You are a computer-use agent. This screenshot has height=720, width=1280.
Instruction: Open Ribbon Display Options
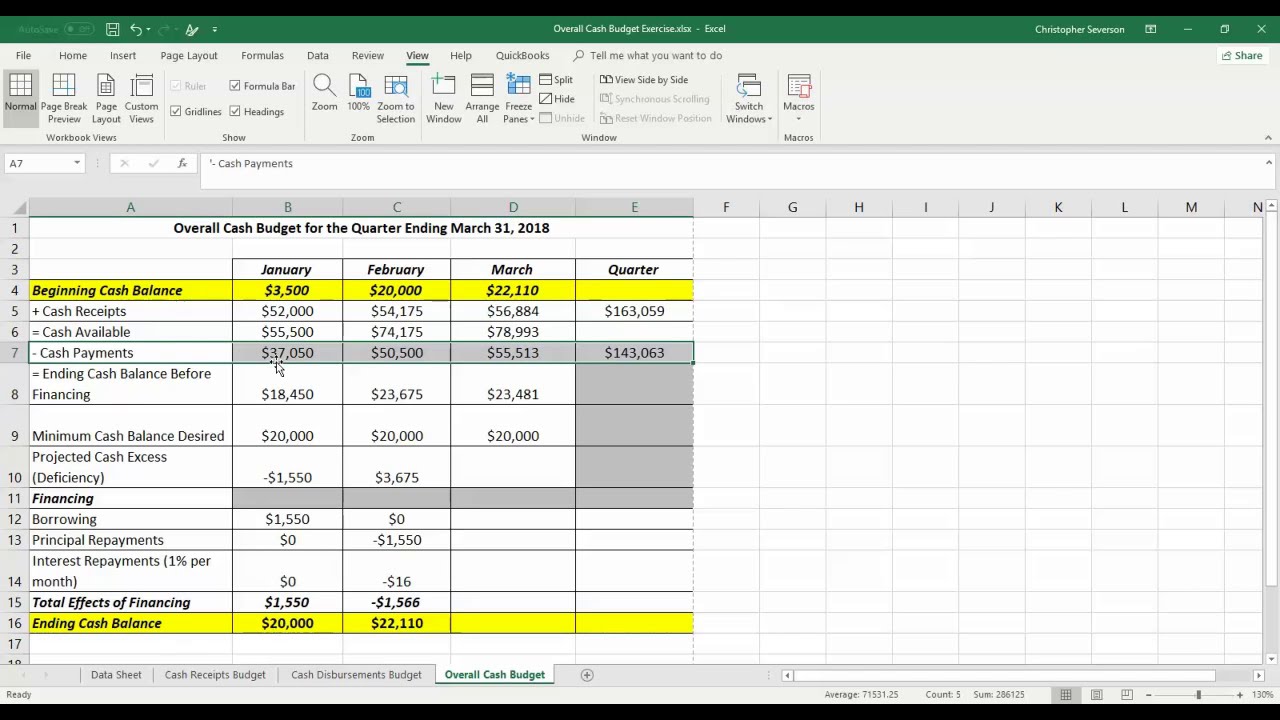[x=1151, y=29]
